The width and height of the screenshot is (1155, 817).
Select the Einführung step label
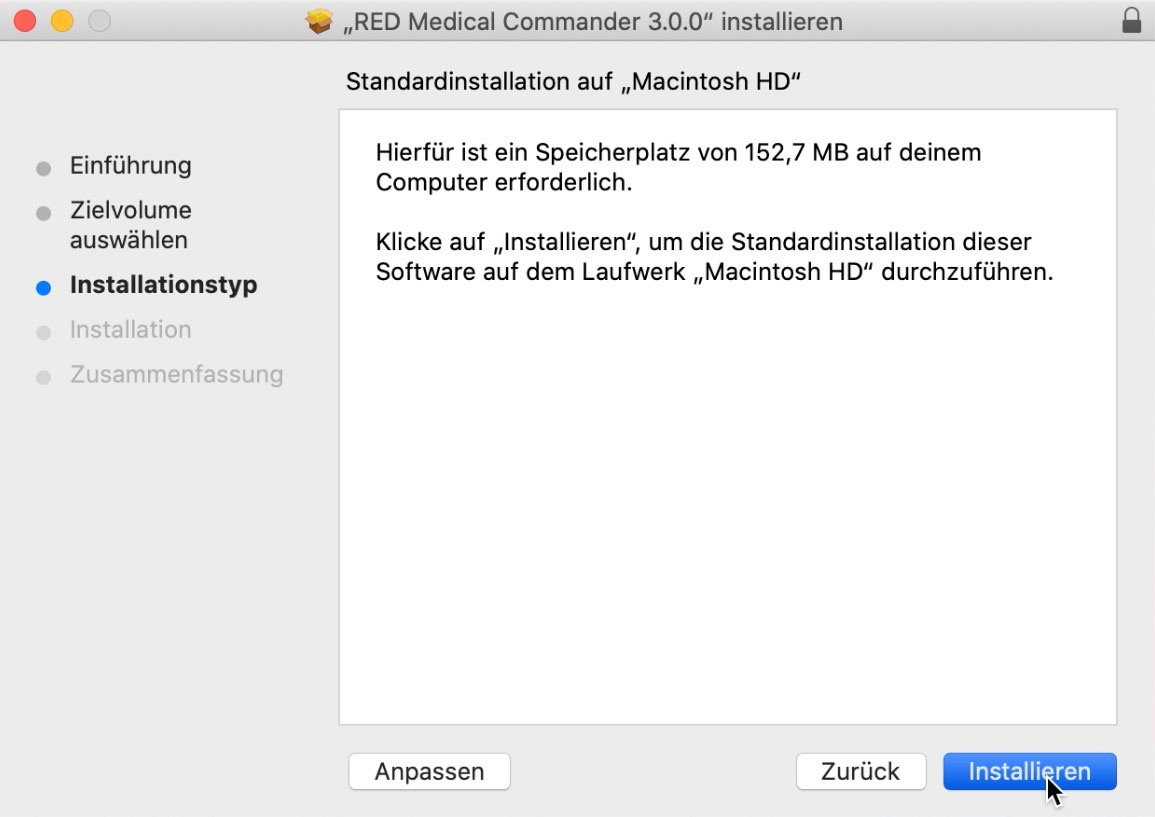coord(130,166)
